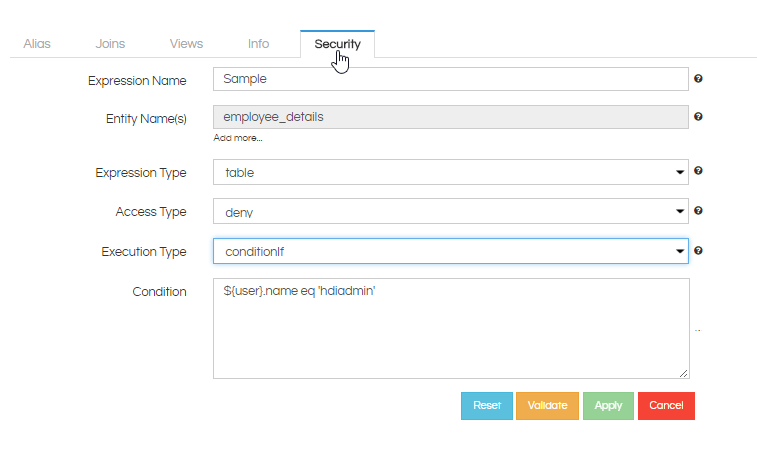
Task: Open the Info tab
Action: click(258, 44)
